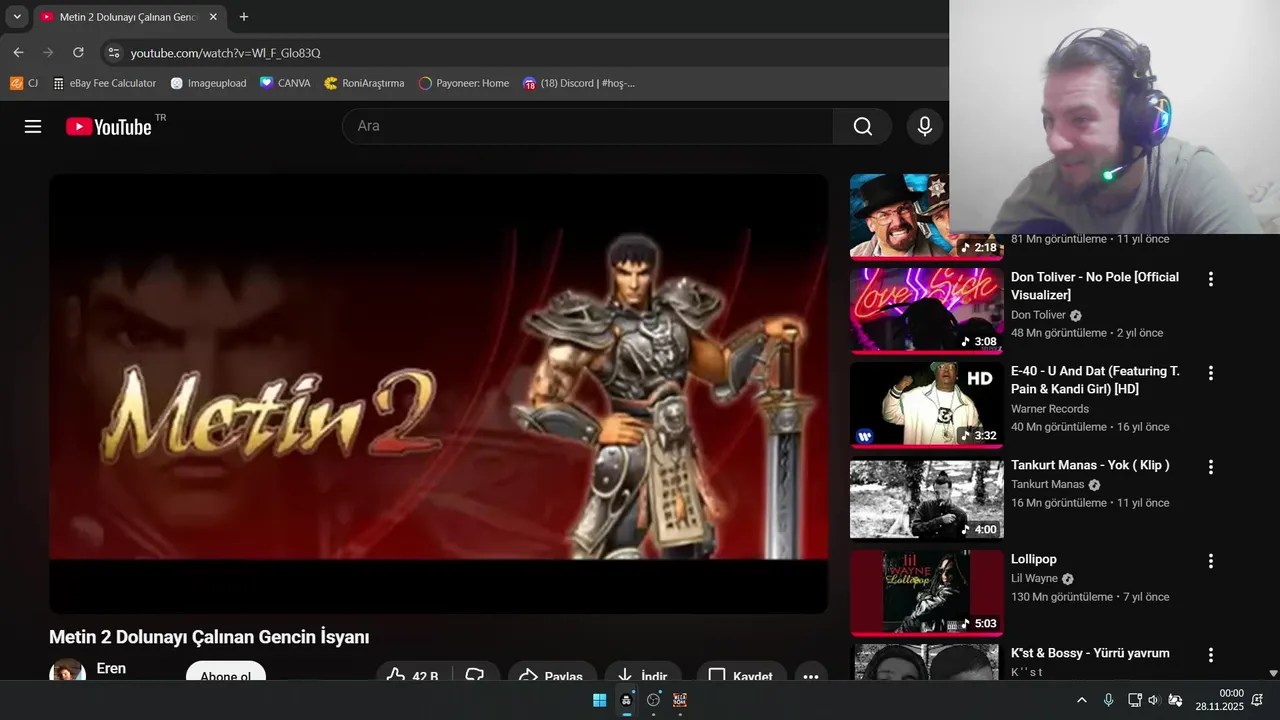Open the Windows Start menu

tap(599, 700)
